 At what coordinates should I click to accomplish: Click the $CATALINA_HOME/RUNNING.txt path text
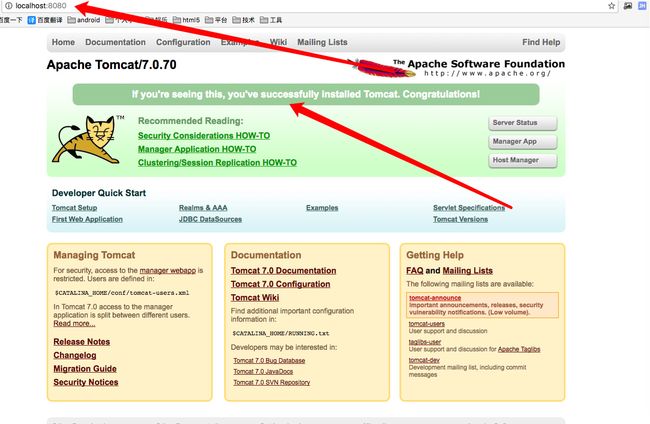tap(281, 333)
